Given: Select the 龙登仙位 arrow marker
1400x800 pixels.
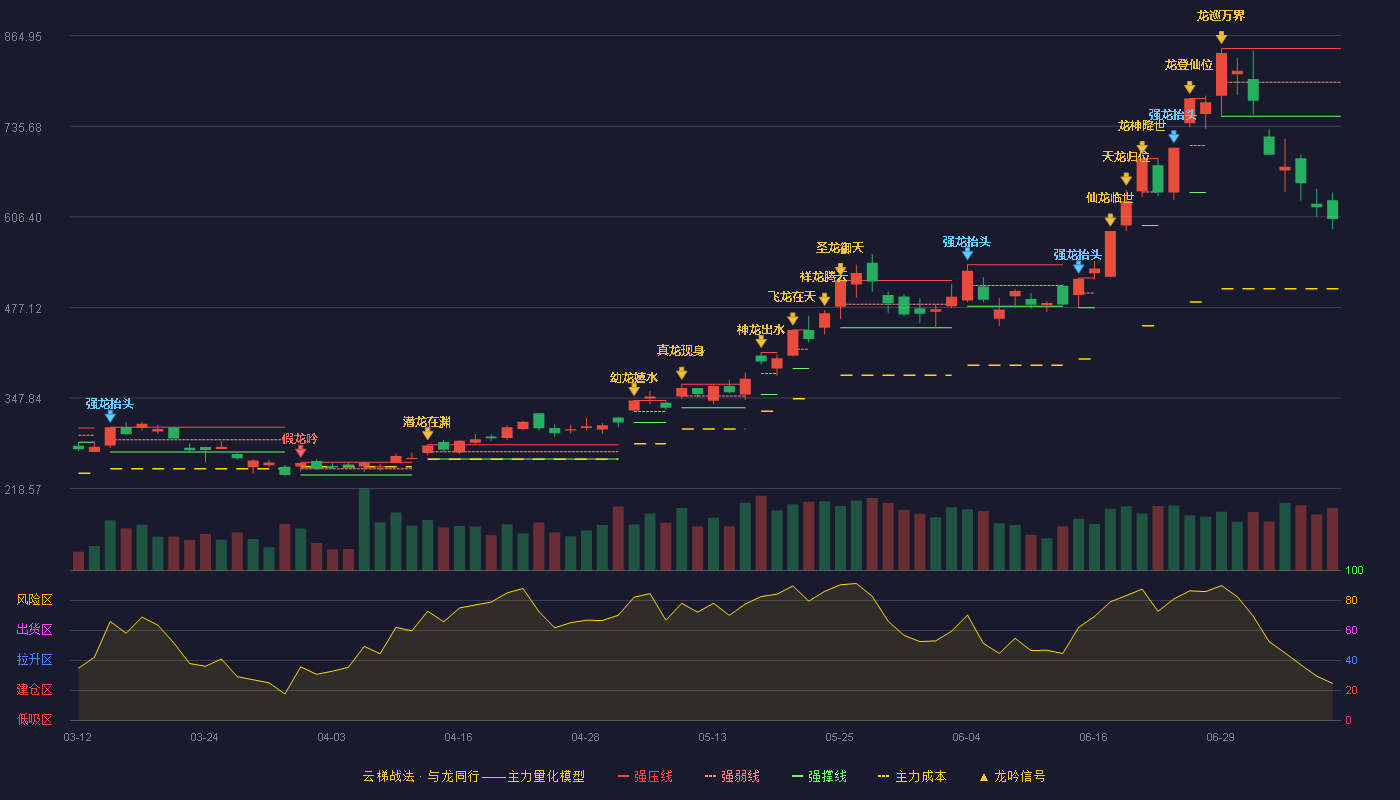Looking at the screenshot, I should coord(1189,88).
